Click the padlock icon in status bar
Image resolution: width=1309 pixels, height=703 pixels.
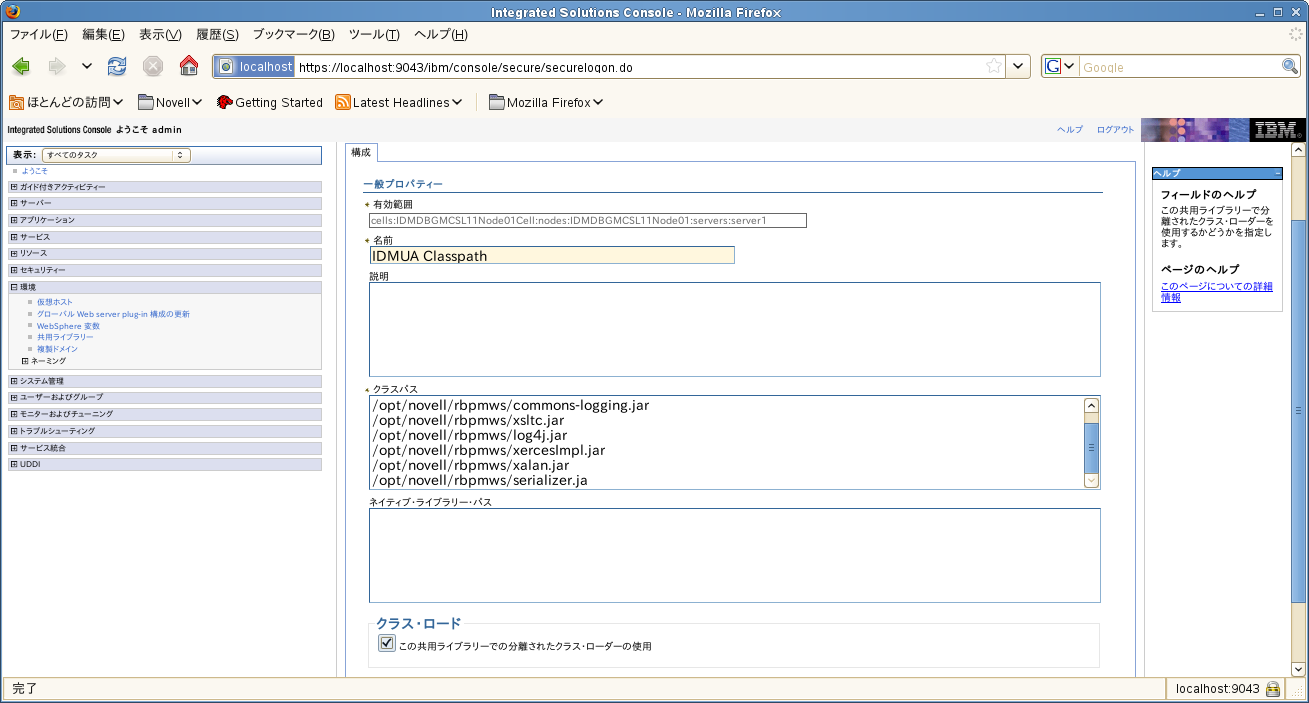pyautogui.click(x=1273, y=689)
